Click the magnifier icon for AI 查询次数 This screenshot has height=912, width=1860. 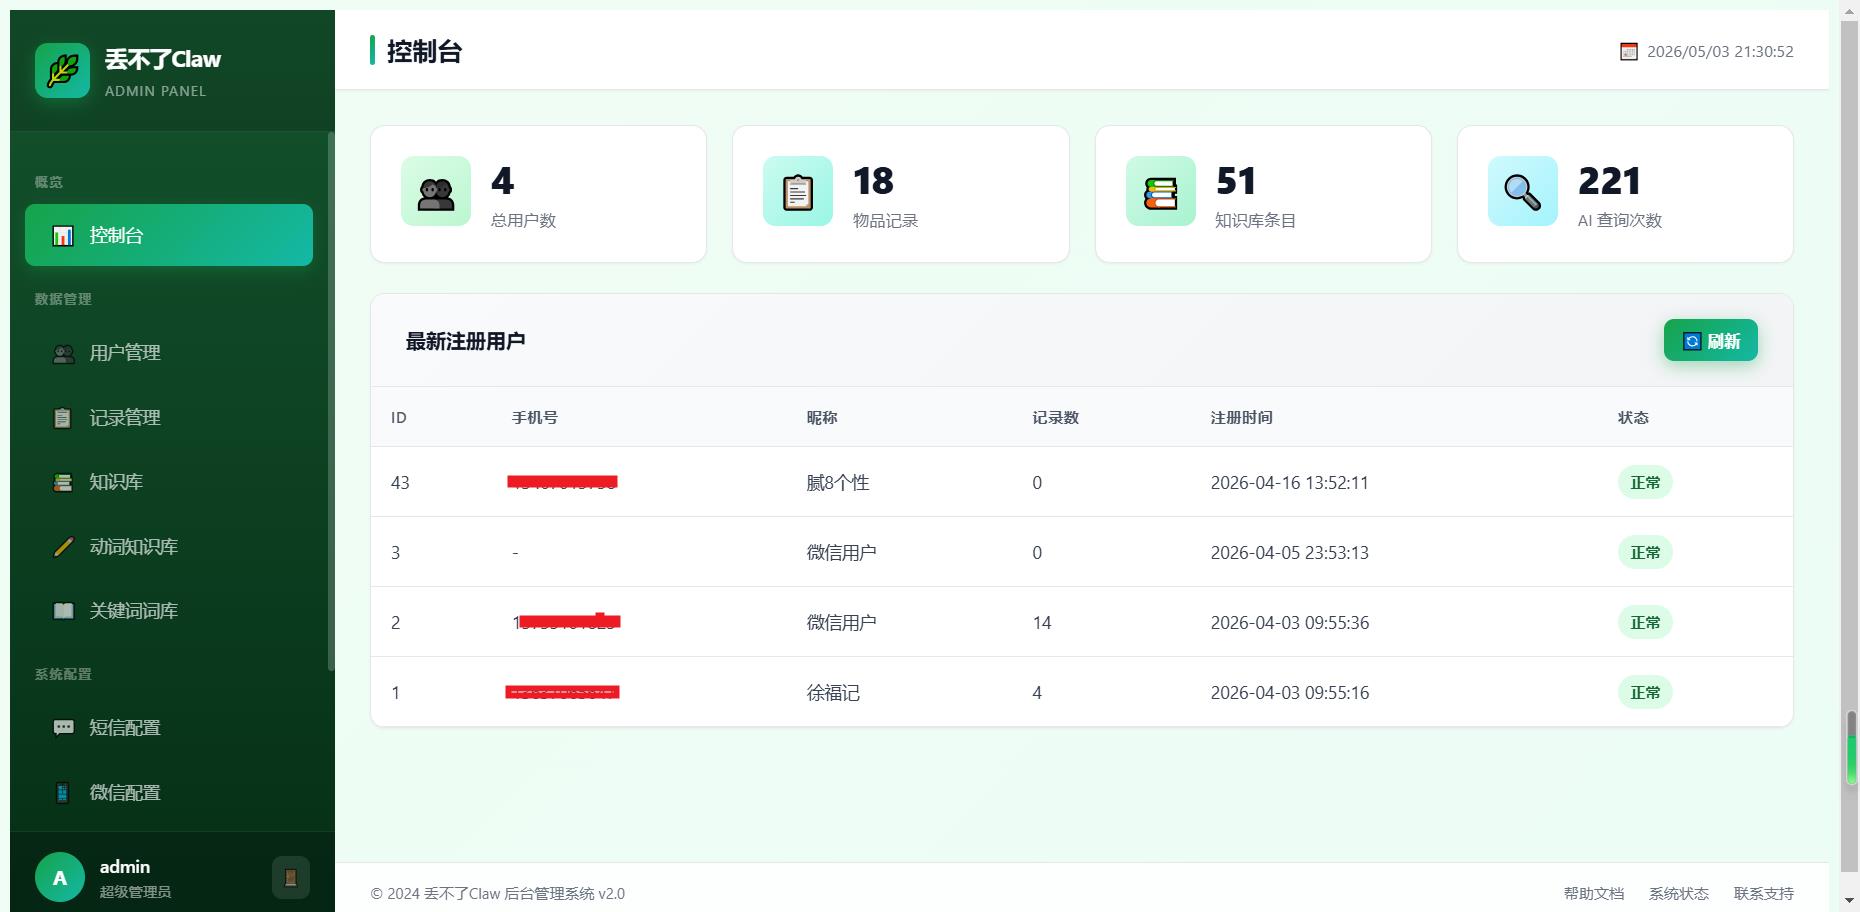pyautogui.click(x=1523, y=191)
